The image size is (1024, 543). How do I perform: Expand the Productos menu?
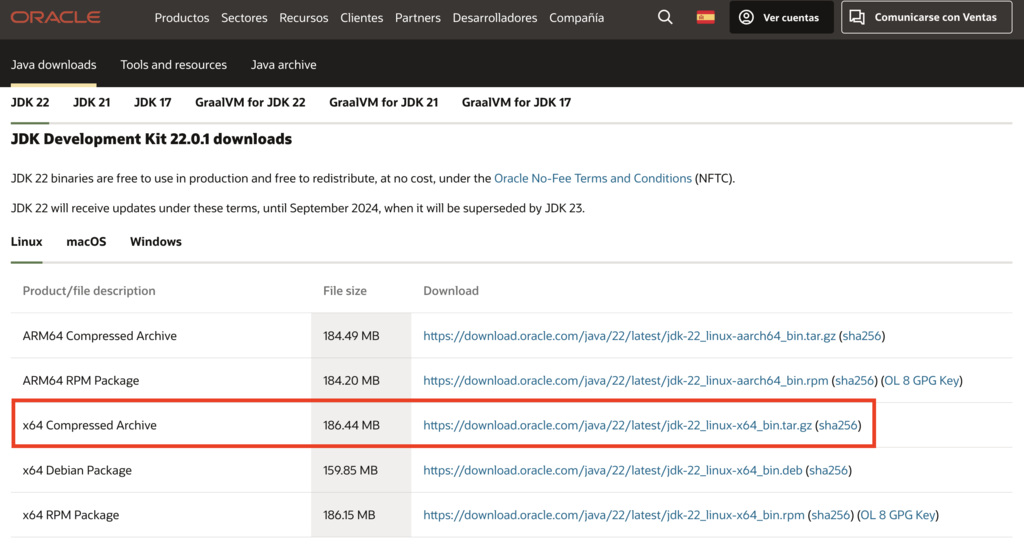pyautogui.click(x=182, y=18)
